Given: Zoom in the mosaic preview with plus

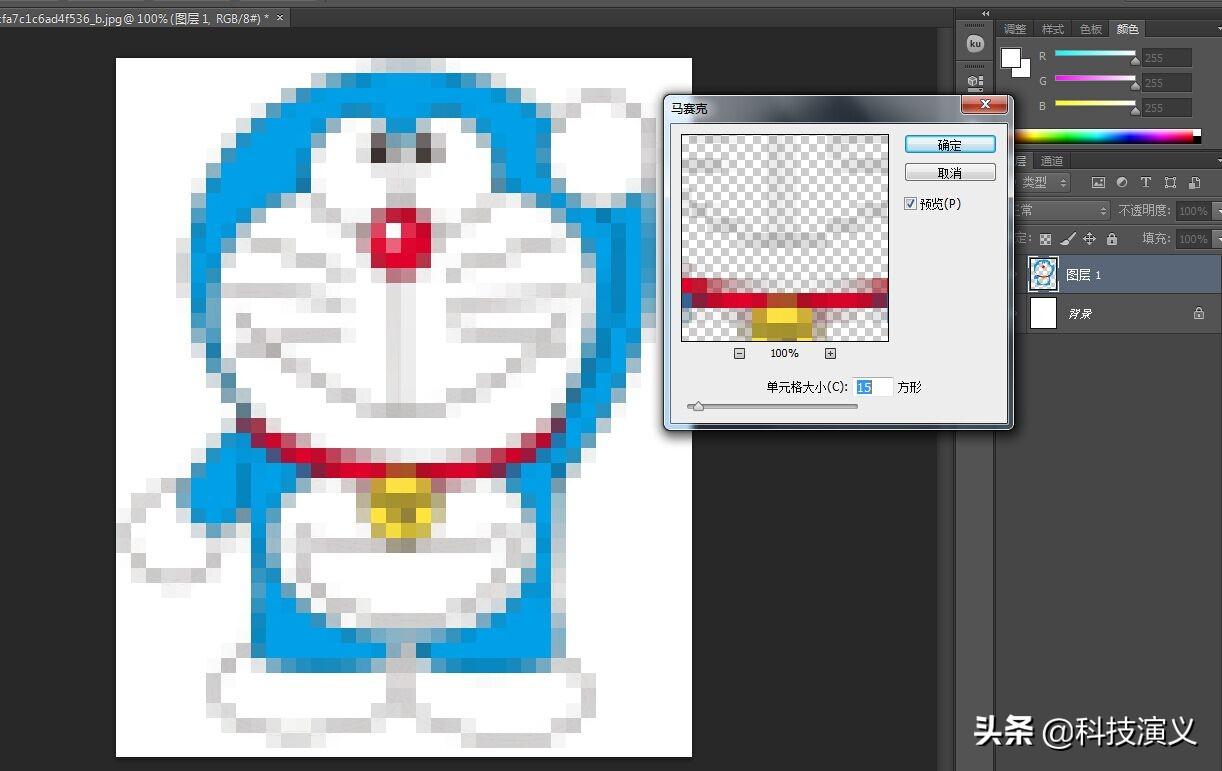Looking at the screenshot, I should point(830,353).
